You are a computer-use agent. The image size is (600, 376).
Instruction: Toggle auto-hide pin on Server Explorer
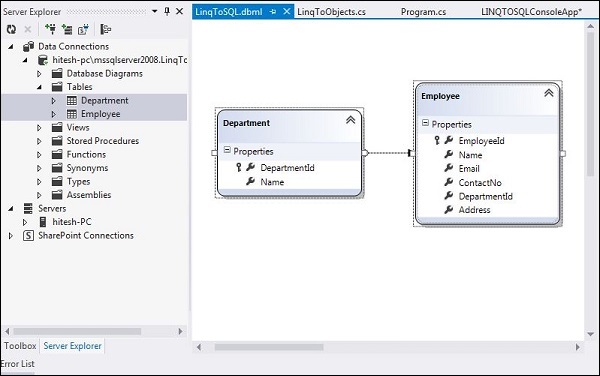point(167,11)
